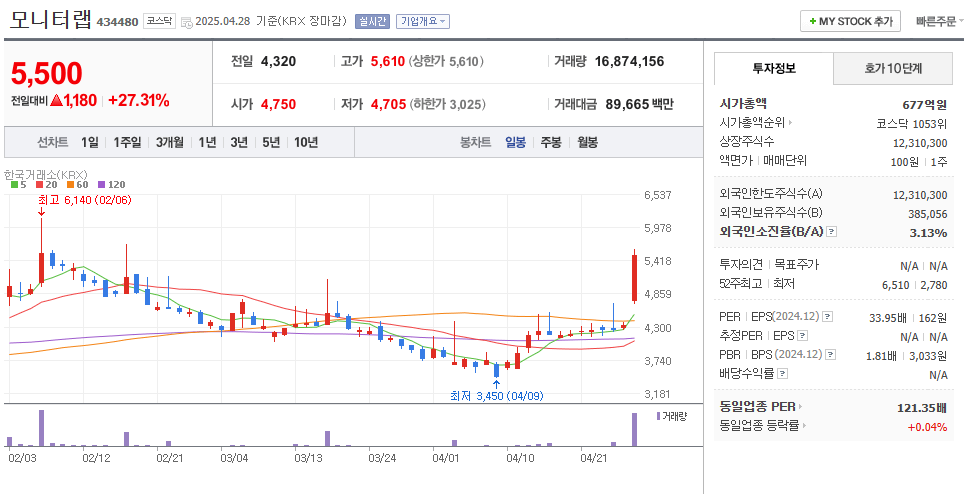Open the 시가총액순위 link
The height and width of the screenshot is (494, 968).
(x=752, y=123)
